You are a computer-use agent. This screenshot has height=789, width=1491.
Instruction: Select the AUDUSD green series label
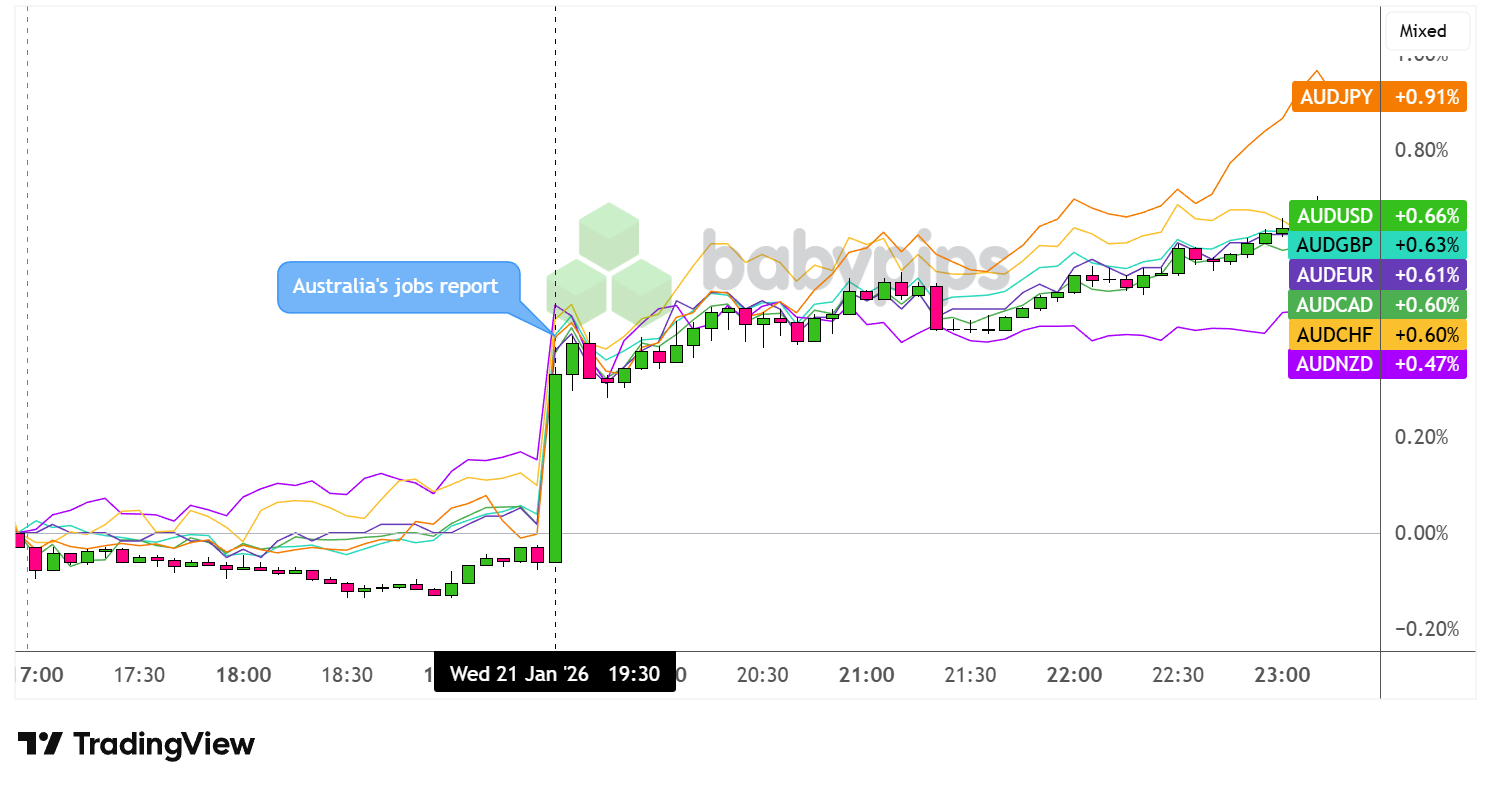click(x=1335, y=215)
